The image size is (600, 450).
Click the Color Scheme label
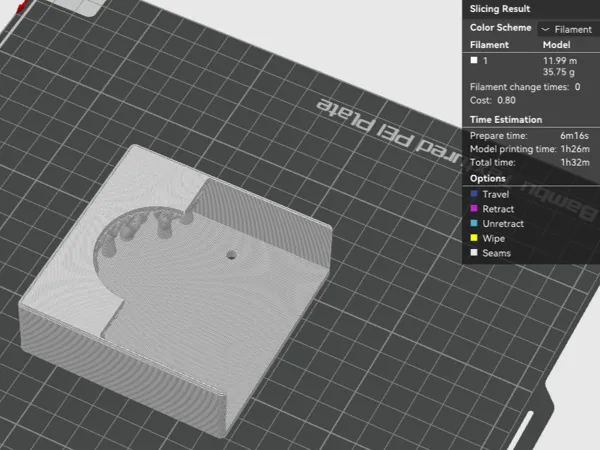(x=501, y=28)
